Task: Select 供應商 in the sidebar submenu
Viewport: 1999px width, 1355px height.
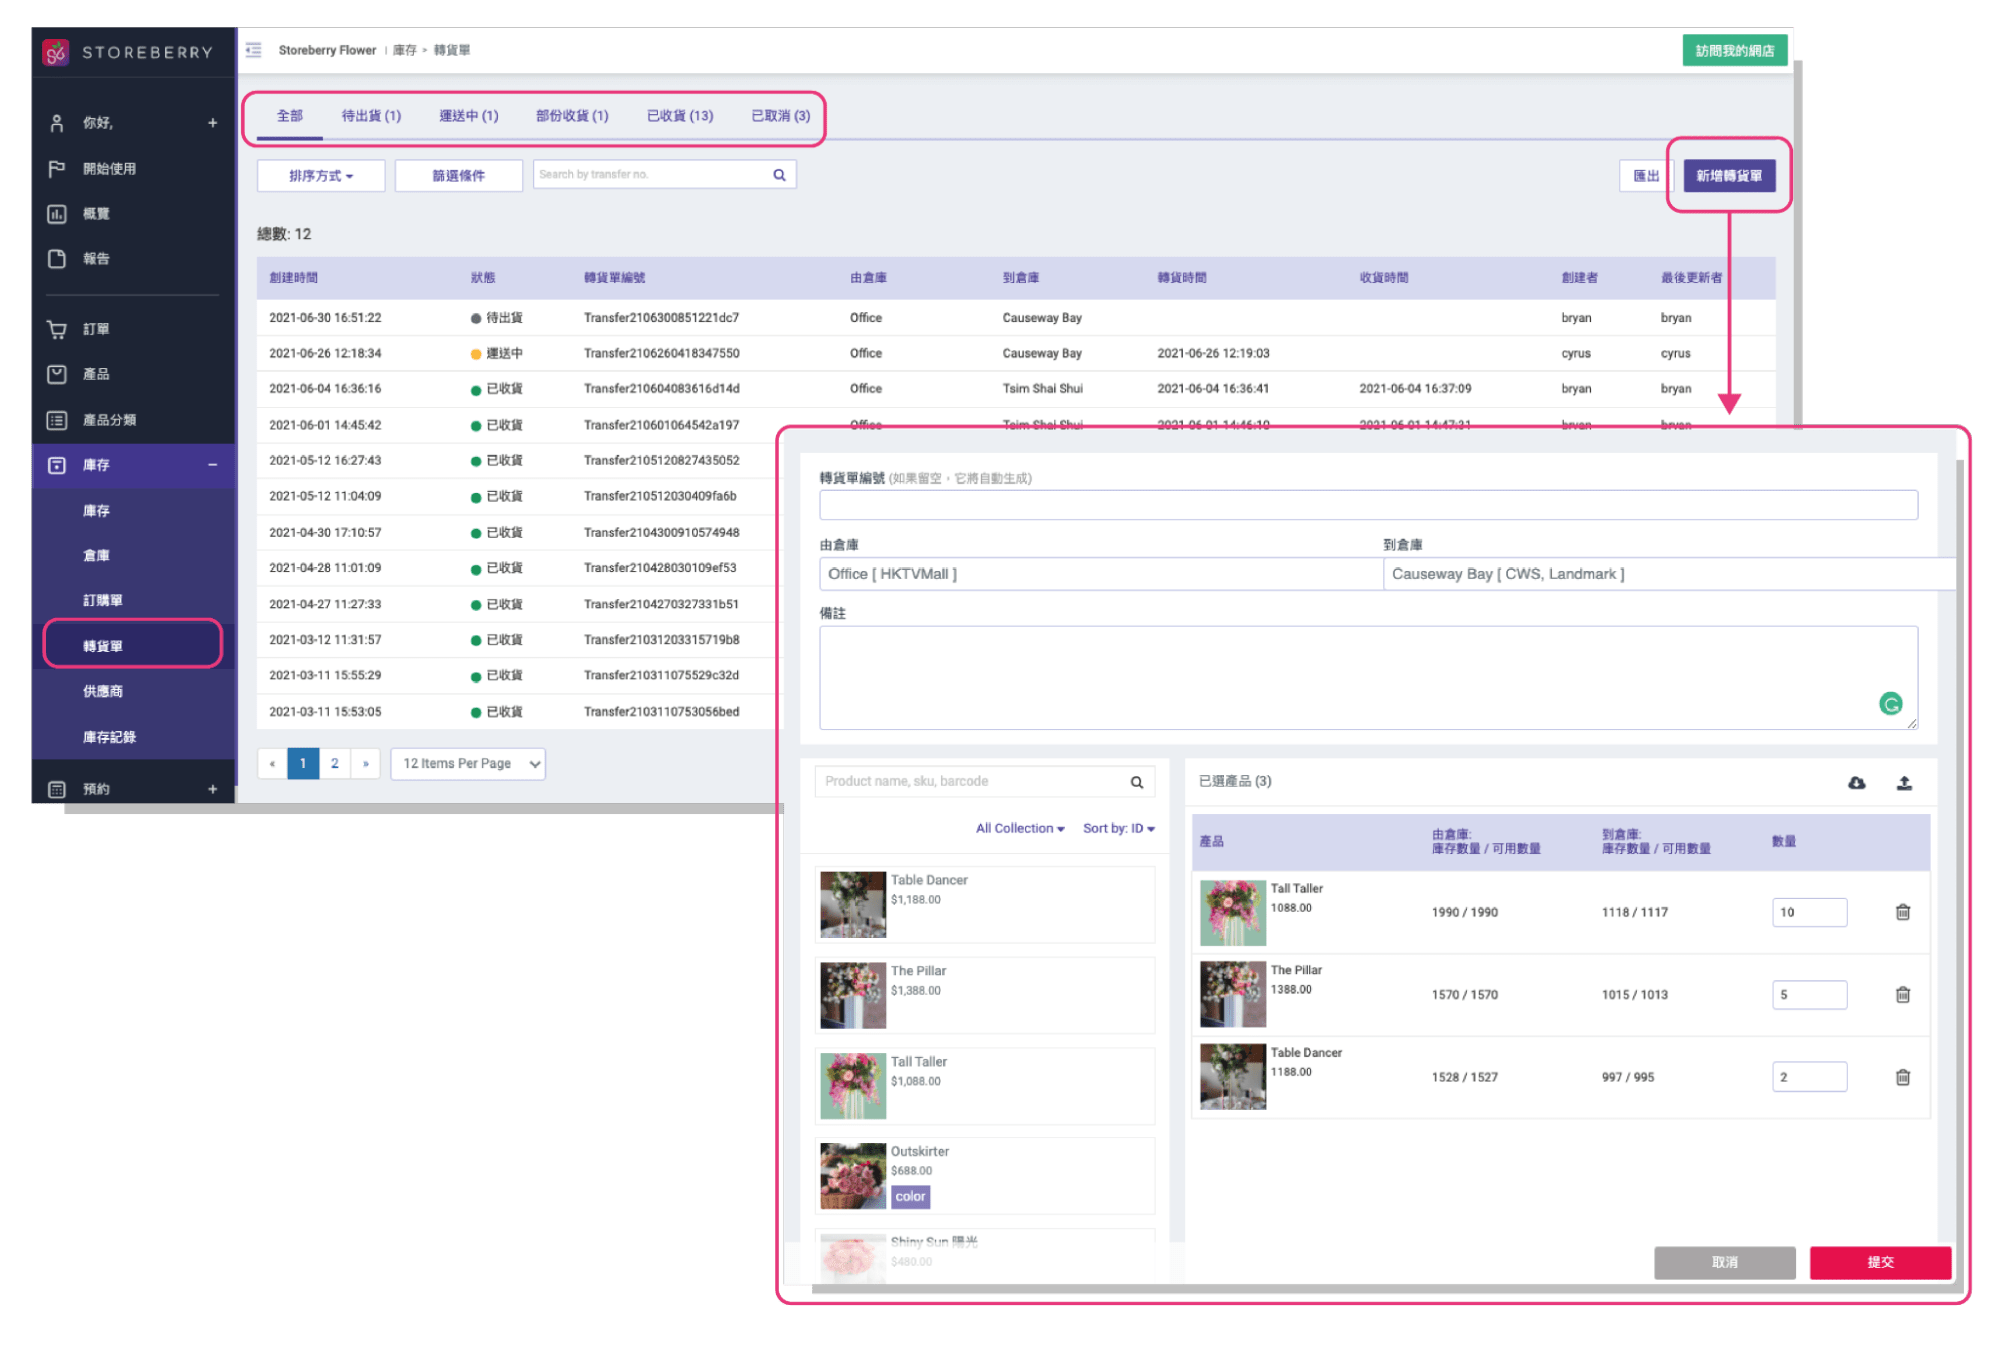Action: coord(103,692)
